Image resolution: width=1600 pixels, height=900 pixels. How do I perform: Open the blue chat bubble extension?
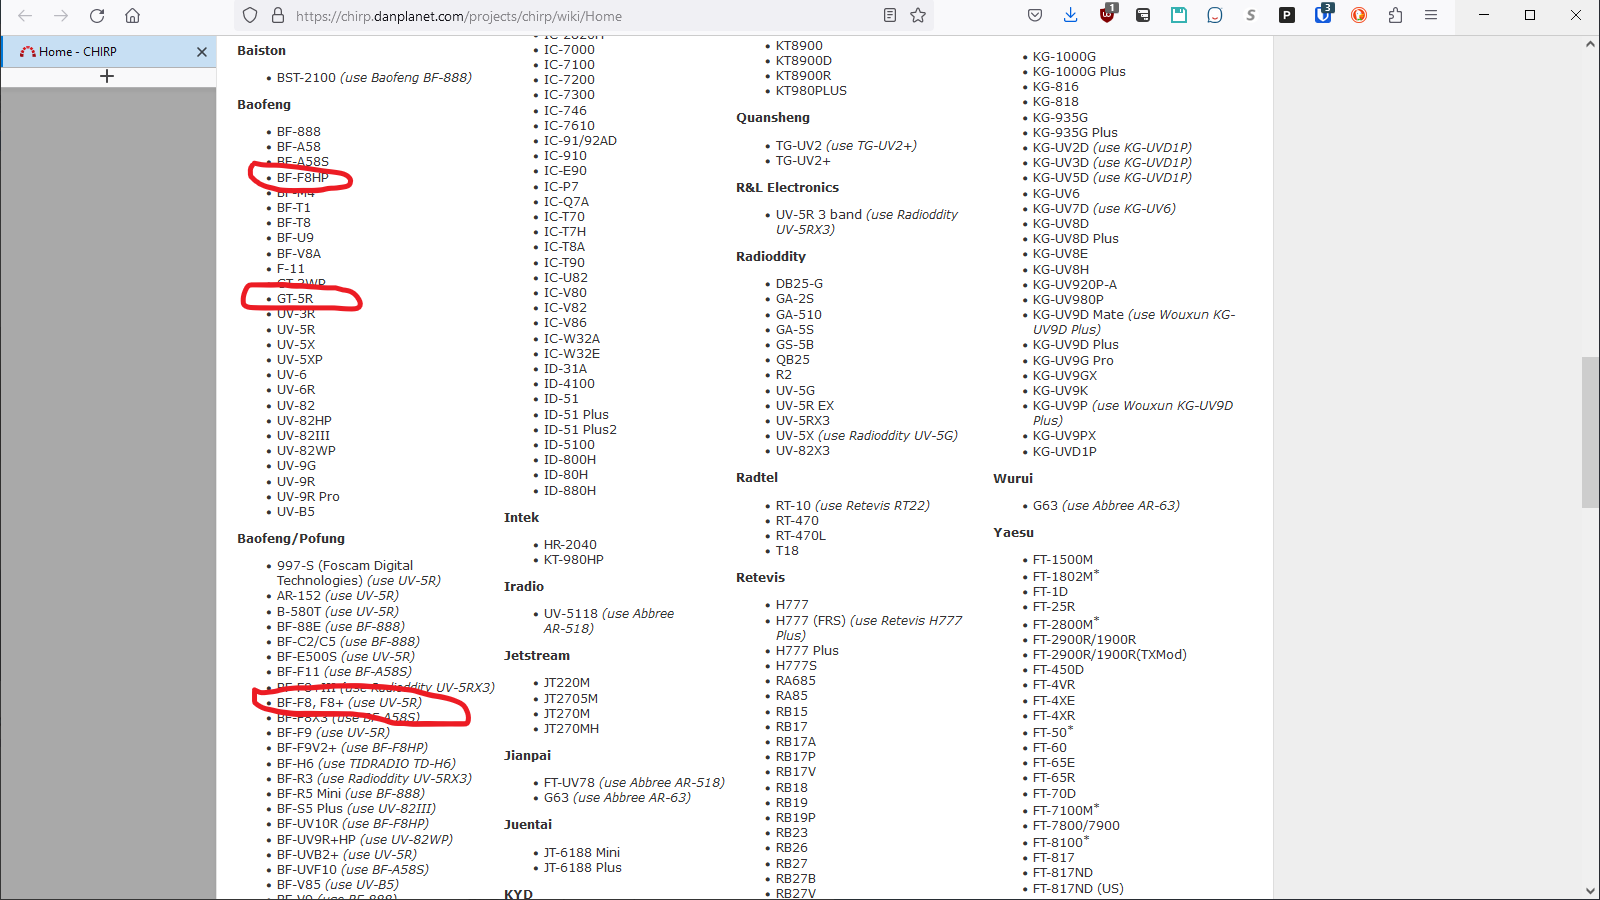pos(1215,15)
